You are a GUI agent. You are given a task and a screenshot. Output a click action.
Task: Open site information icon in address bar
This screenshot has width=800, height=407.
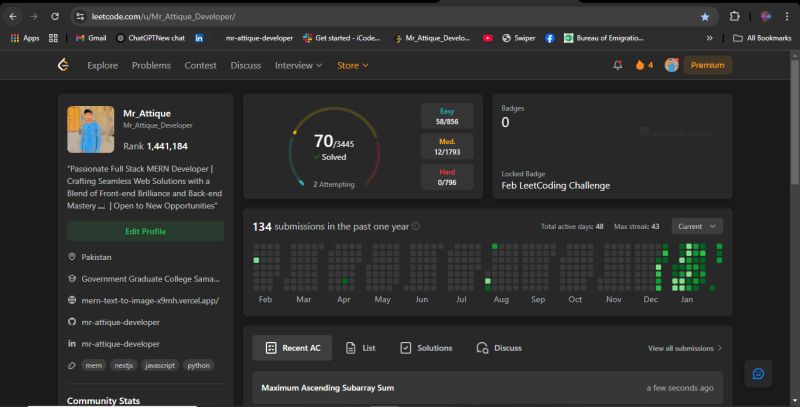pyautogui.click(x=80, y=17)
